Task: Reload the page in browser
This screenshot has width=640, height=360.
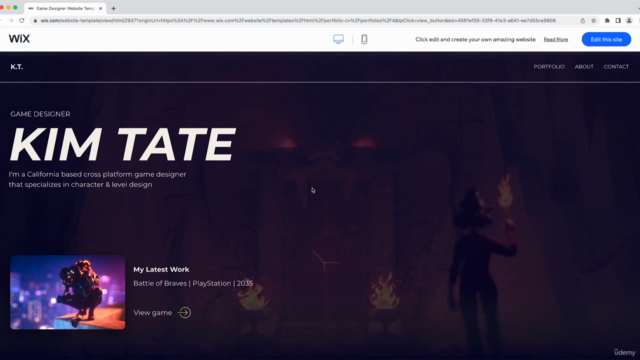Action: (22, 20)
